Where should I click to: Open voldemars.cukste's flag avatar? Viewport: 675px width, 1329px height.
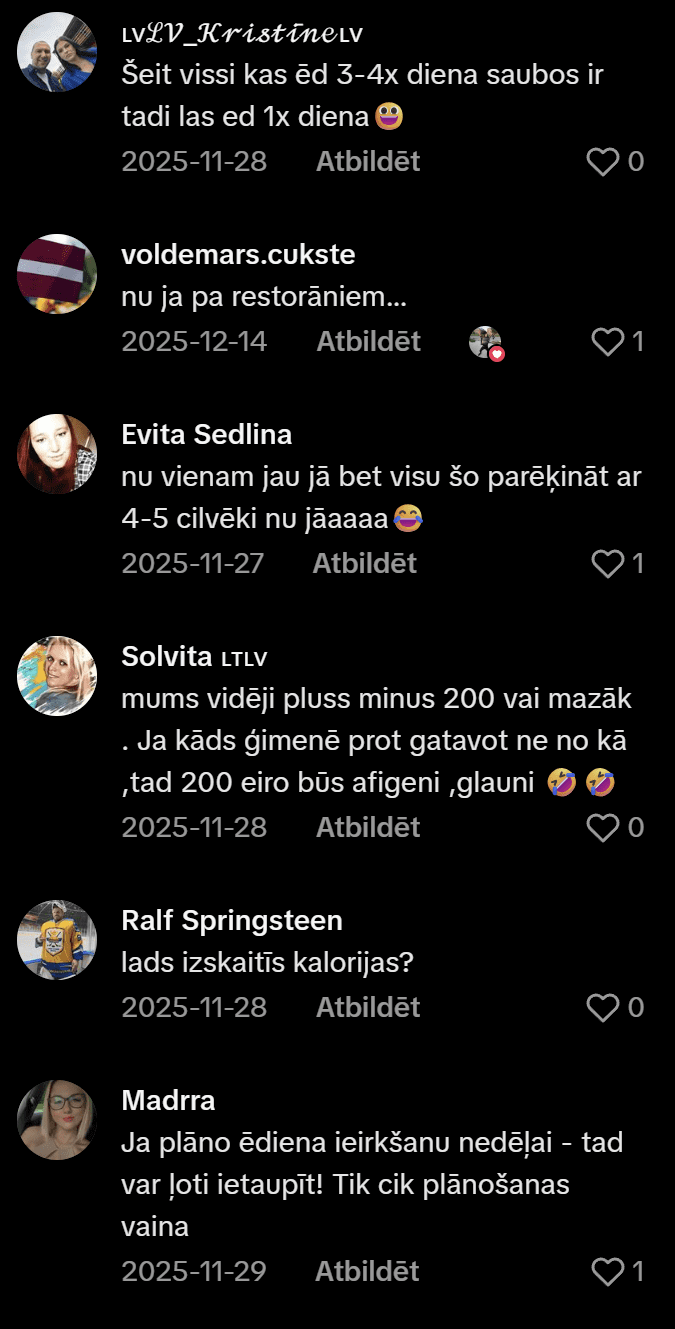tap(58, 273)
